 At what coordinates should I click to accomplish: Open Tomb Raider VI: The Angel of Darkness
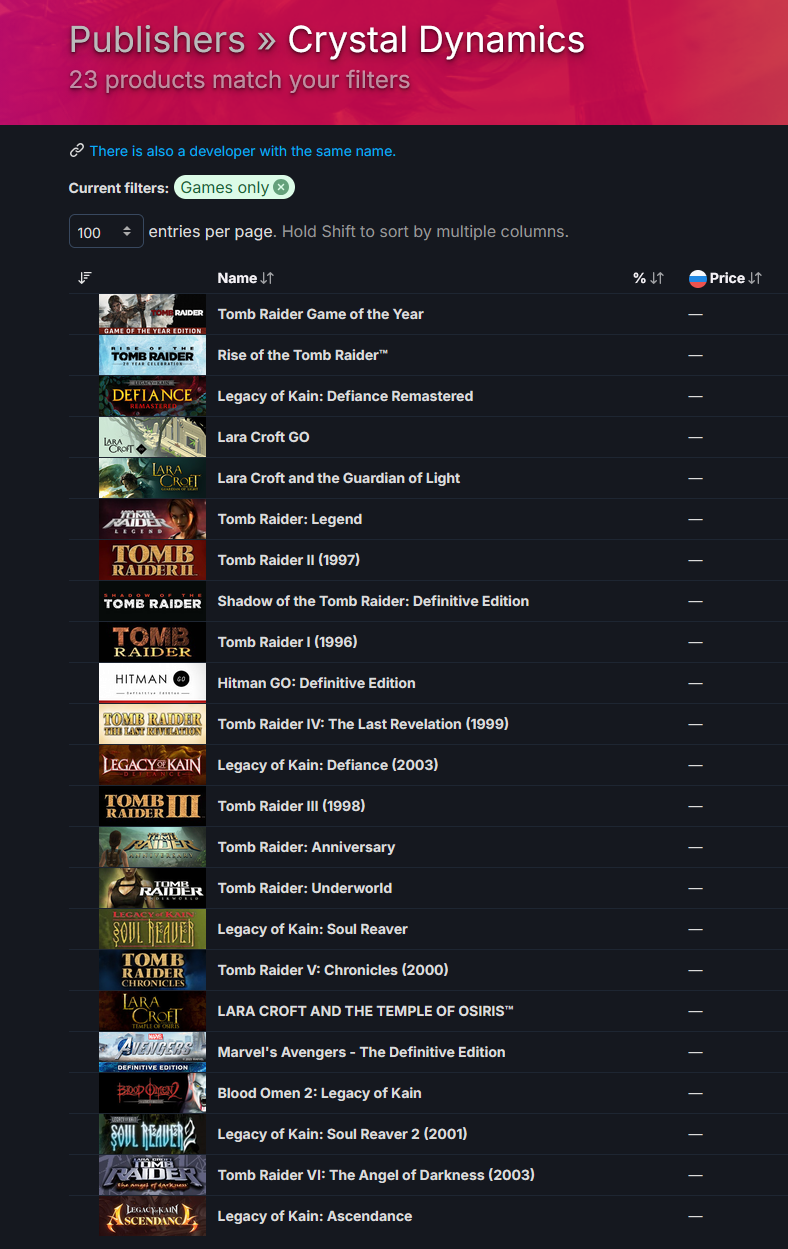pos(376,1175)
